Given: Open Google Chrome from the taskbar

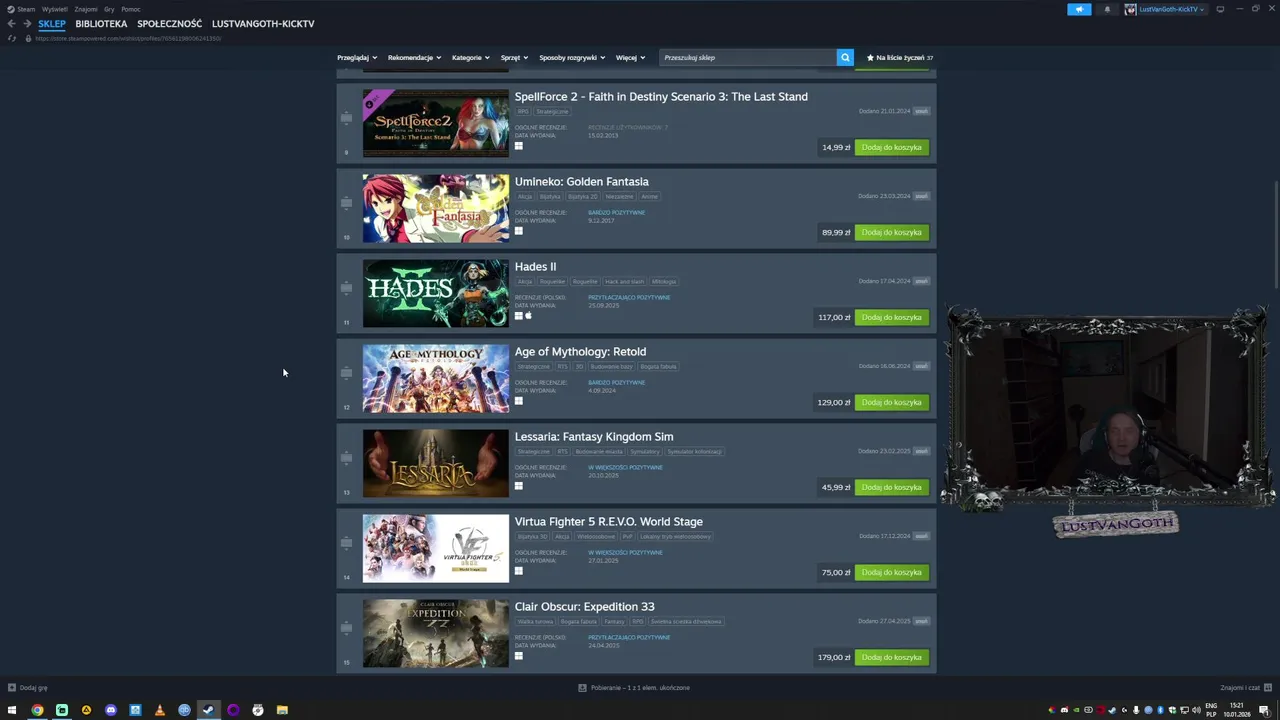Looking at the screenshot, I should pyautogui.click(x=37, y=710).
